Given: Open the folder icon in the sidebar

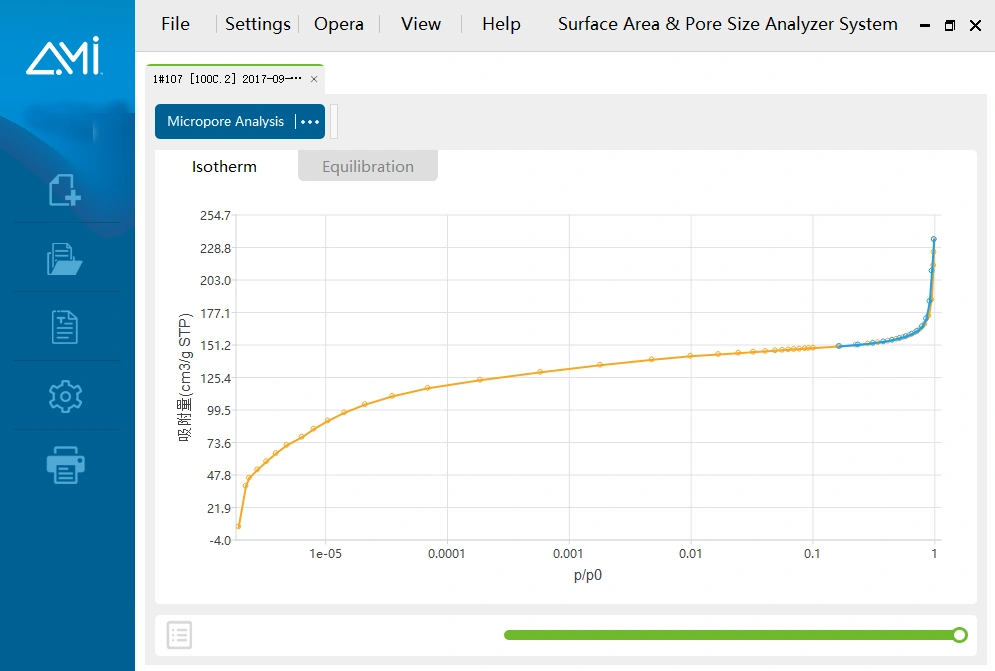Looking at the screenshot, I should (x=65, y=258).
